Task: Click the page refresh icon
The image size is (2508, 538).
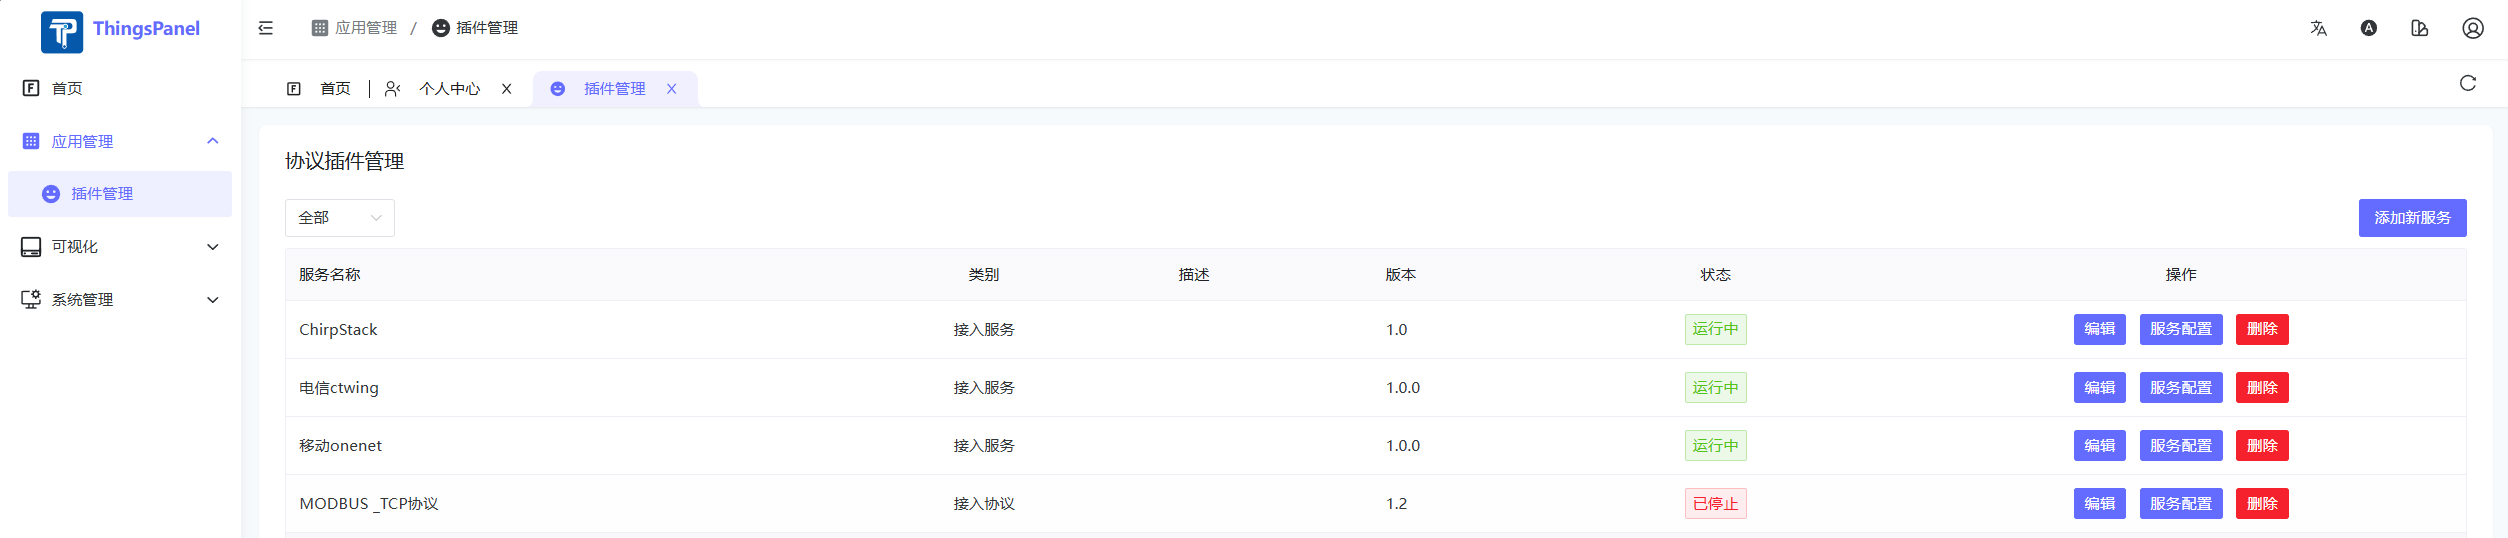Action: (x=2468, y=83)
